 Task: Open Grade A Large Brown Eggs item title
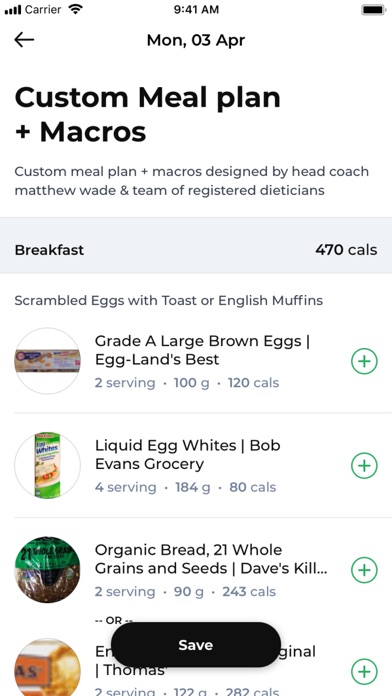[202, 350]
